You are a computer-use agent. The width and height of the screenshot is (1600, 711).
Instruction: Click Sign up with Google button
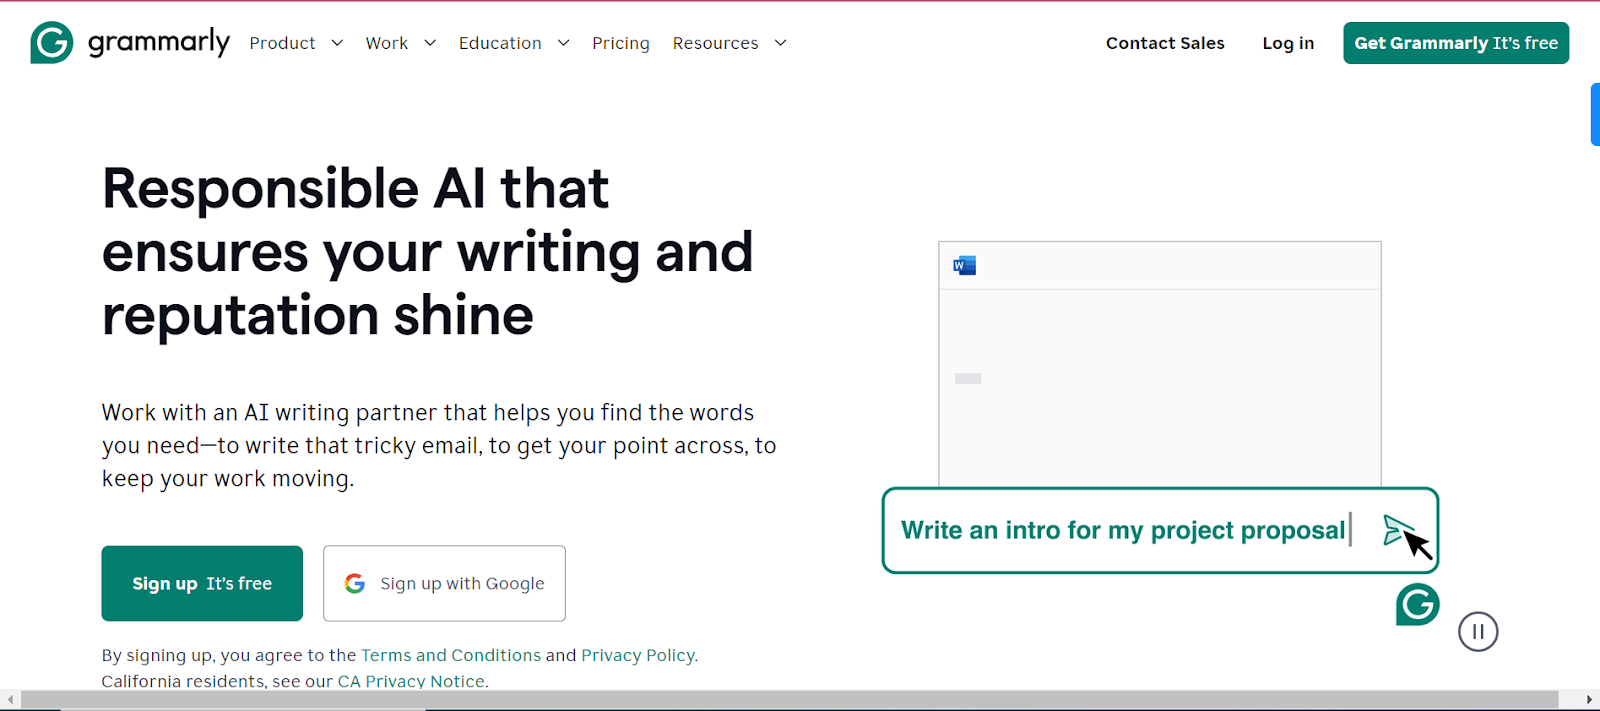(x=444, y=583)
